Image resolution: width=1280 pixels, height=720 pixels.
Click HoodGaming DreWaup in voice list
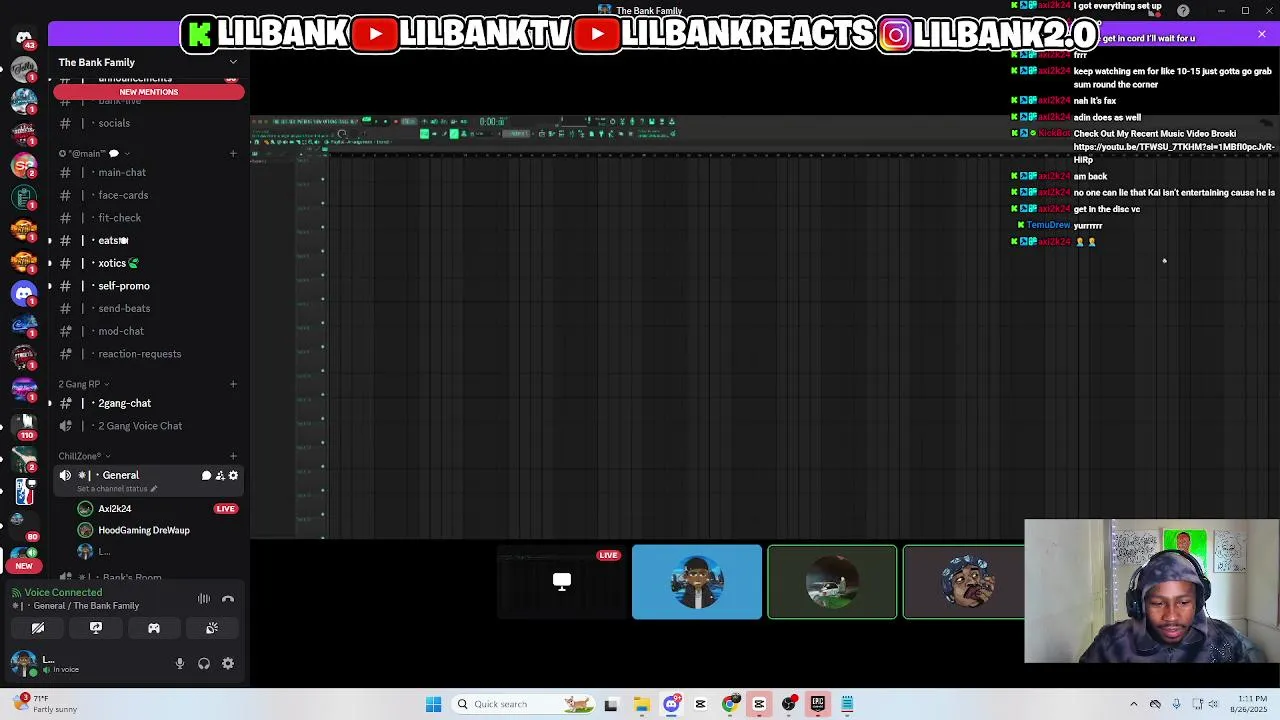[144, 530]
